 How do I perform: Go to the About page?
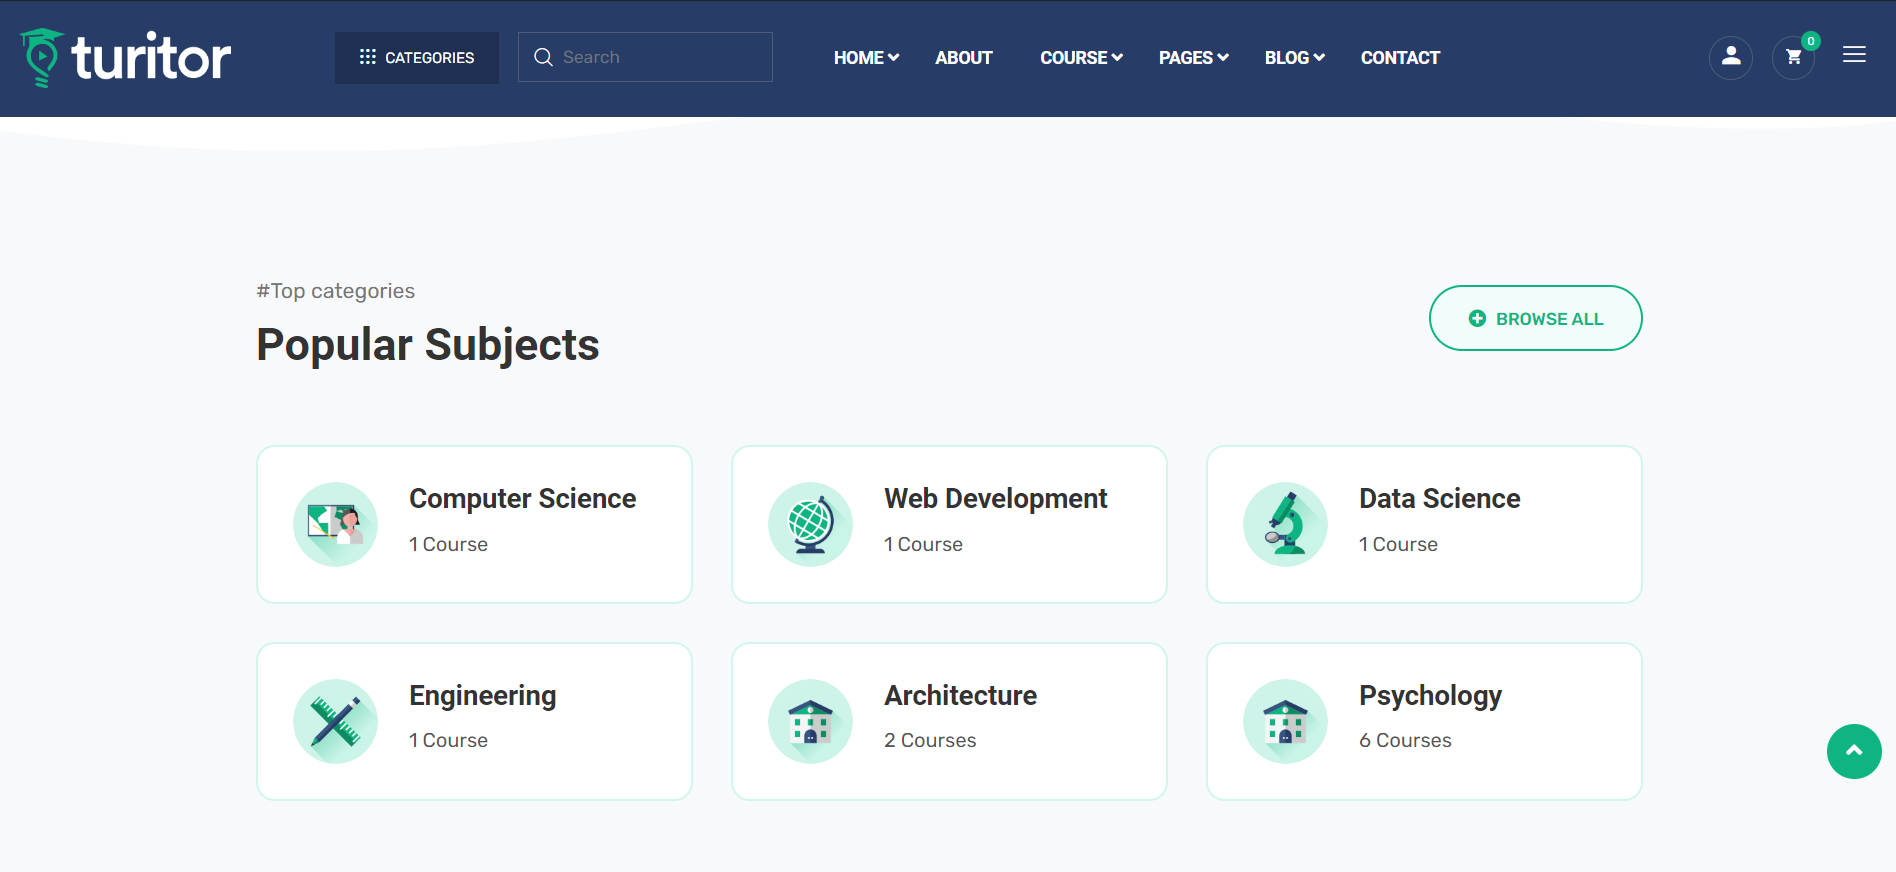(963, 58)
